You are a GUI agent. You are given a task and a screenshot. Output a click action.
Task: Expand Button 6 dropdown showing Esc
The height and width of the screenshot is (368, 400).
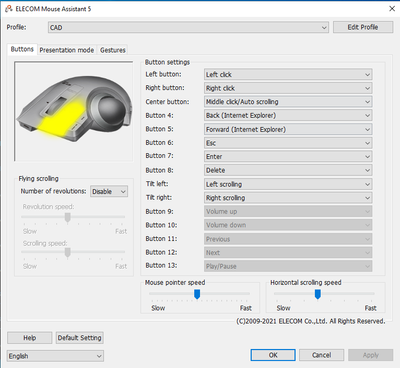[288, 143]
